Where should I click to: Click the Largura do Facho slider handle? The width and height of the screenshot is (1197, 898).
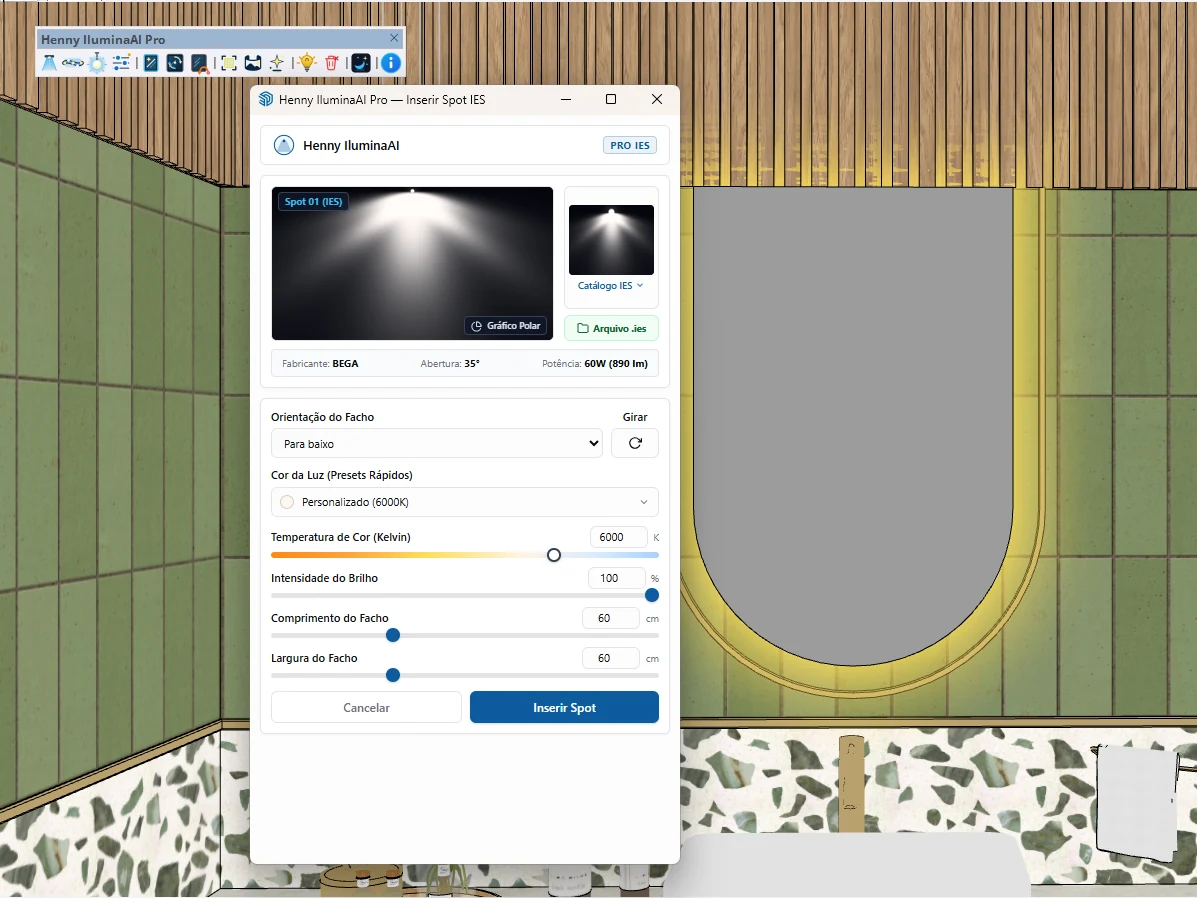pos(393,675)
